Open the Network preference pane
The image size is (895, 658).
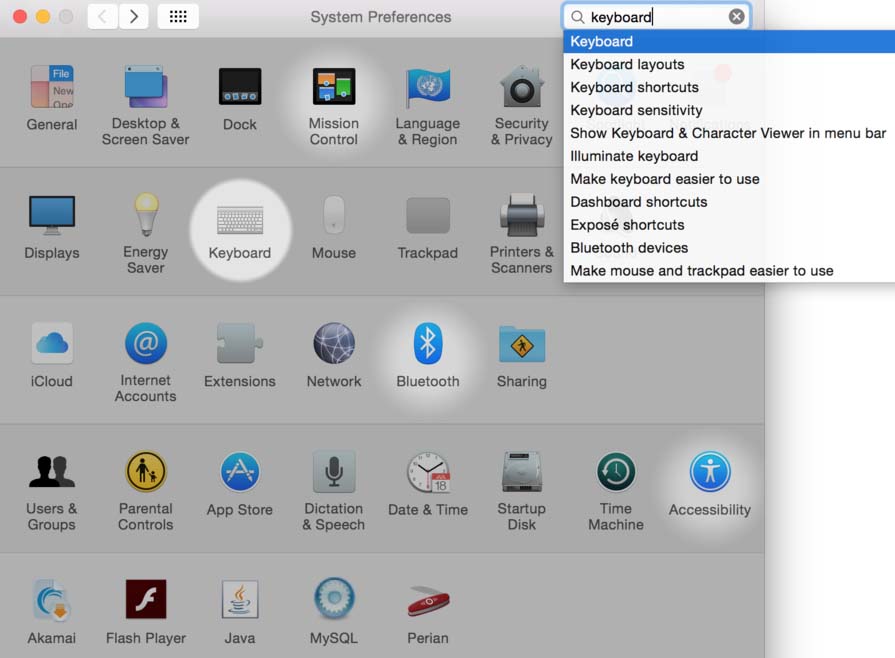(x=334, y=355)
